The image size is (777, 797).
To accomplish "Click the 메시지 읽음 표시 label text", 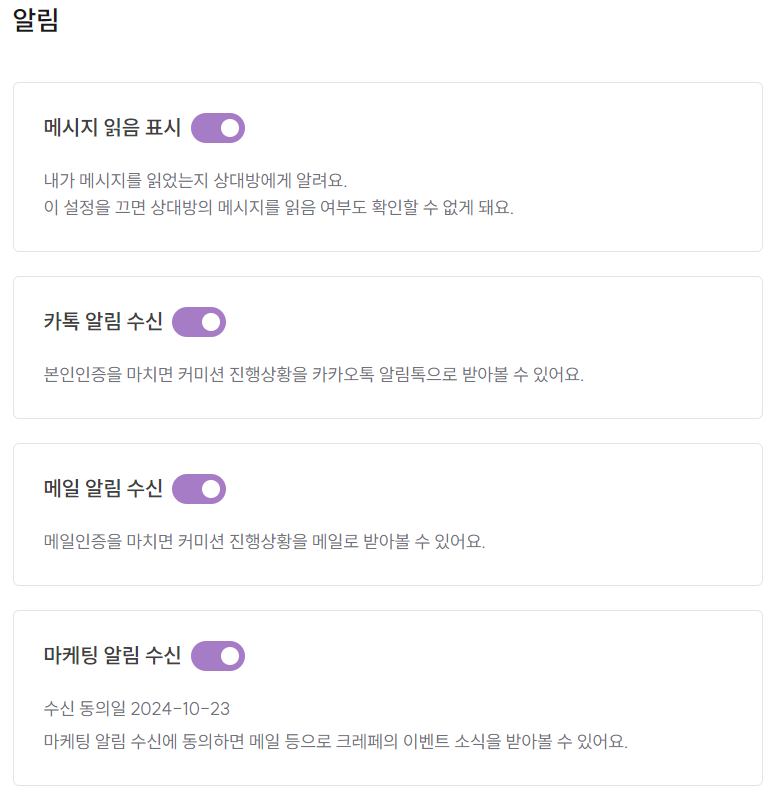I will 112,129.
